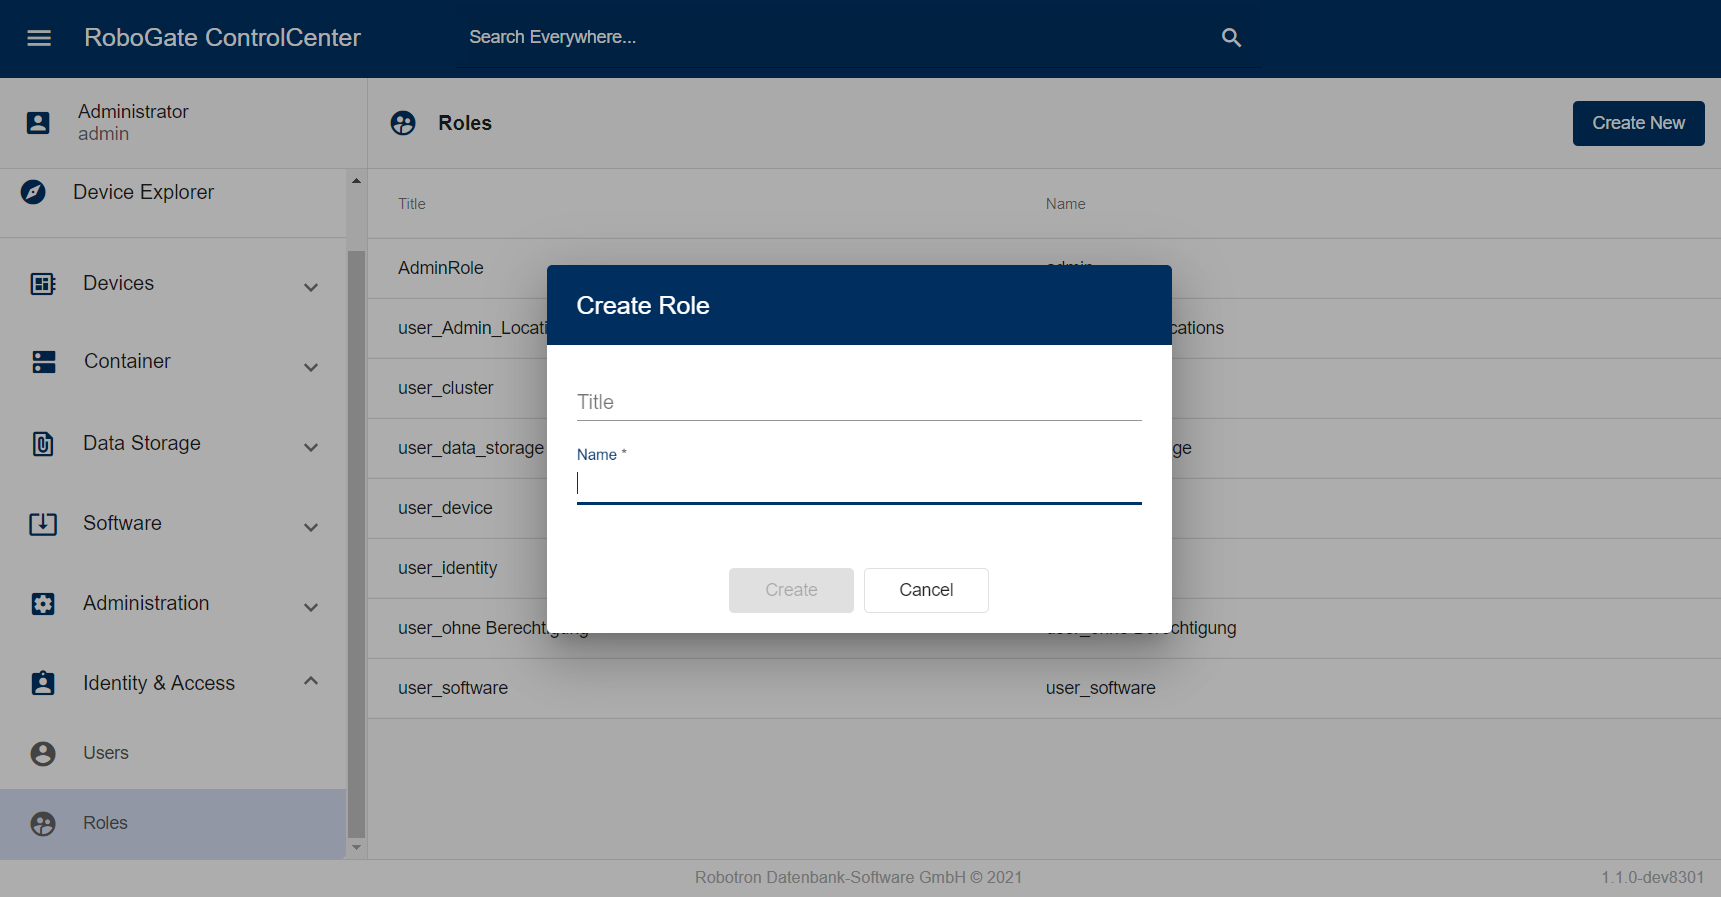
Task: Click the Administration gear icon
Action: pyautogui.click(x=43, y=604)
